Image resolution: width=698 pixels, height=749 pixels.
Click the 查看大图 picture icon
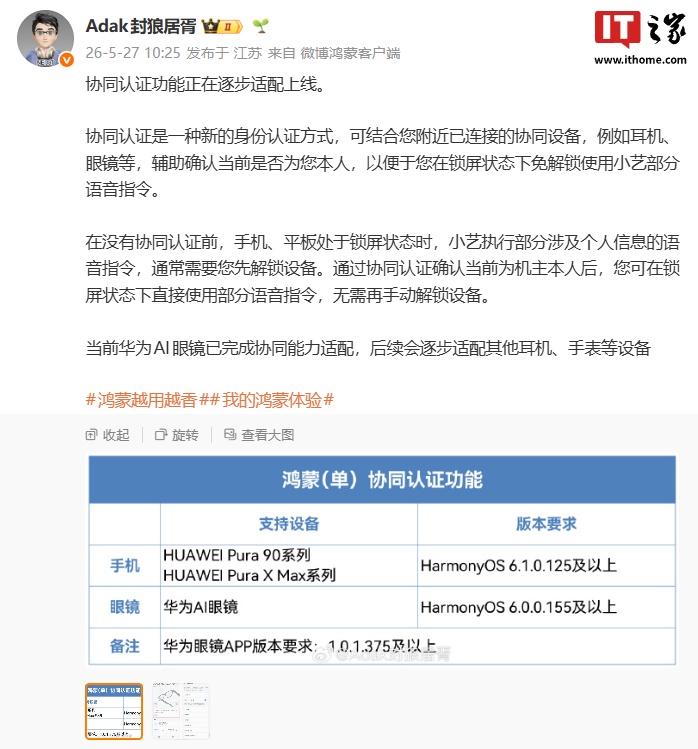click(x=230, y=434)
